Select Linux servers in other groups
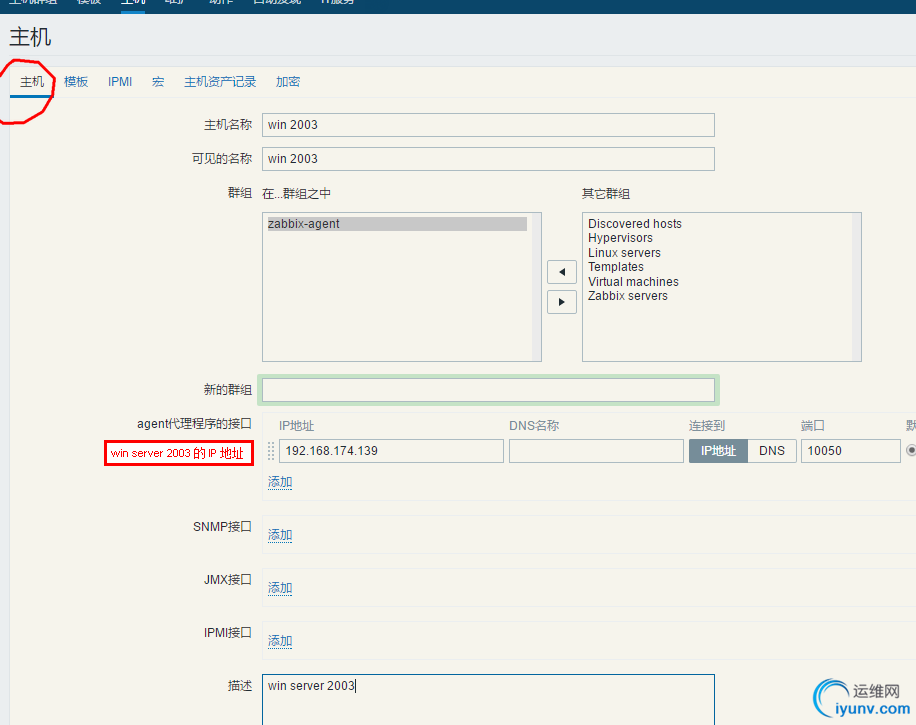Screen dimensions: 916x725 point(624,252)
